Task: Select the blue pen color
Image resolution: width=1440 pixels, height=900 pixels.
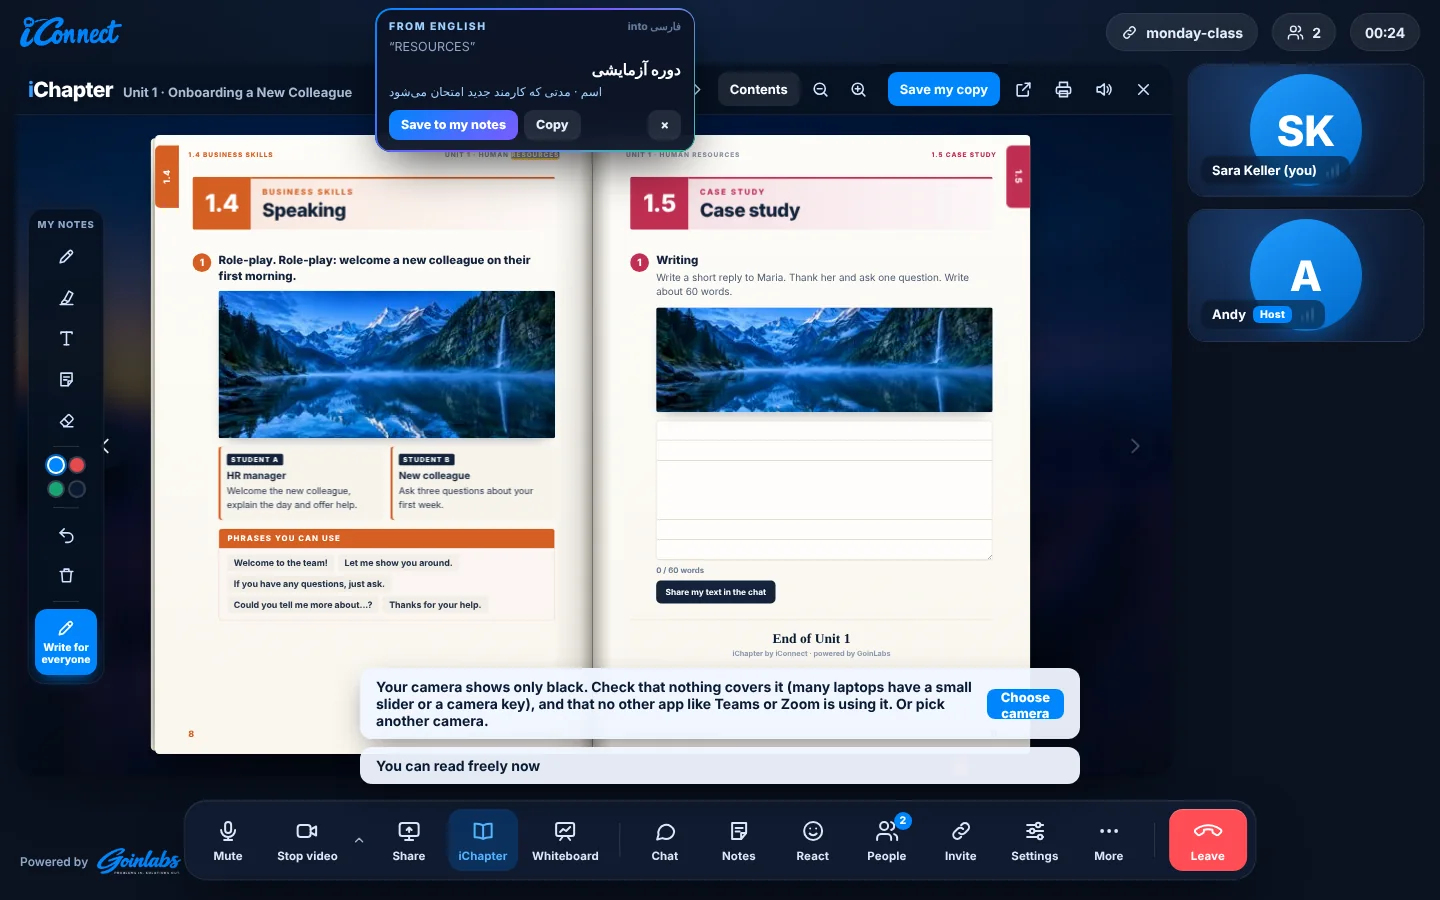Action: tap(56, 465)
